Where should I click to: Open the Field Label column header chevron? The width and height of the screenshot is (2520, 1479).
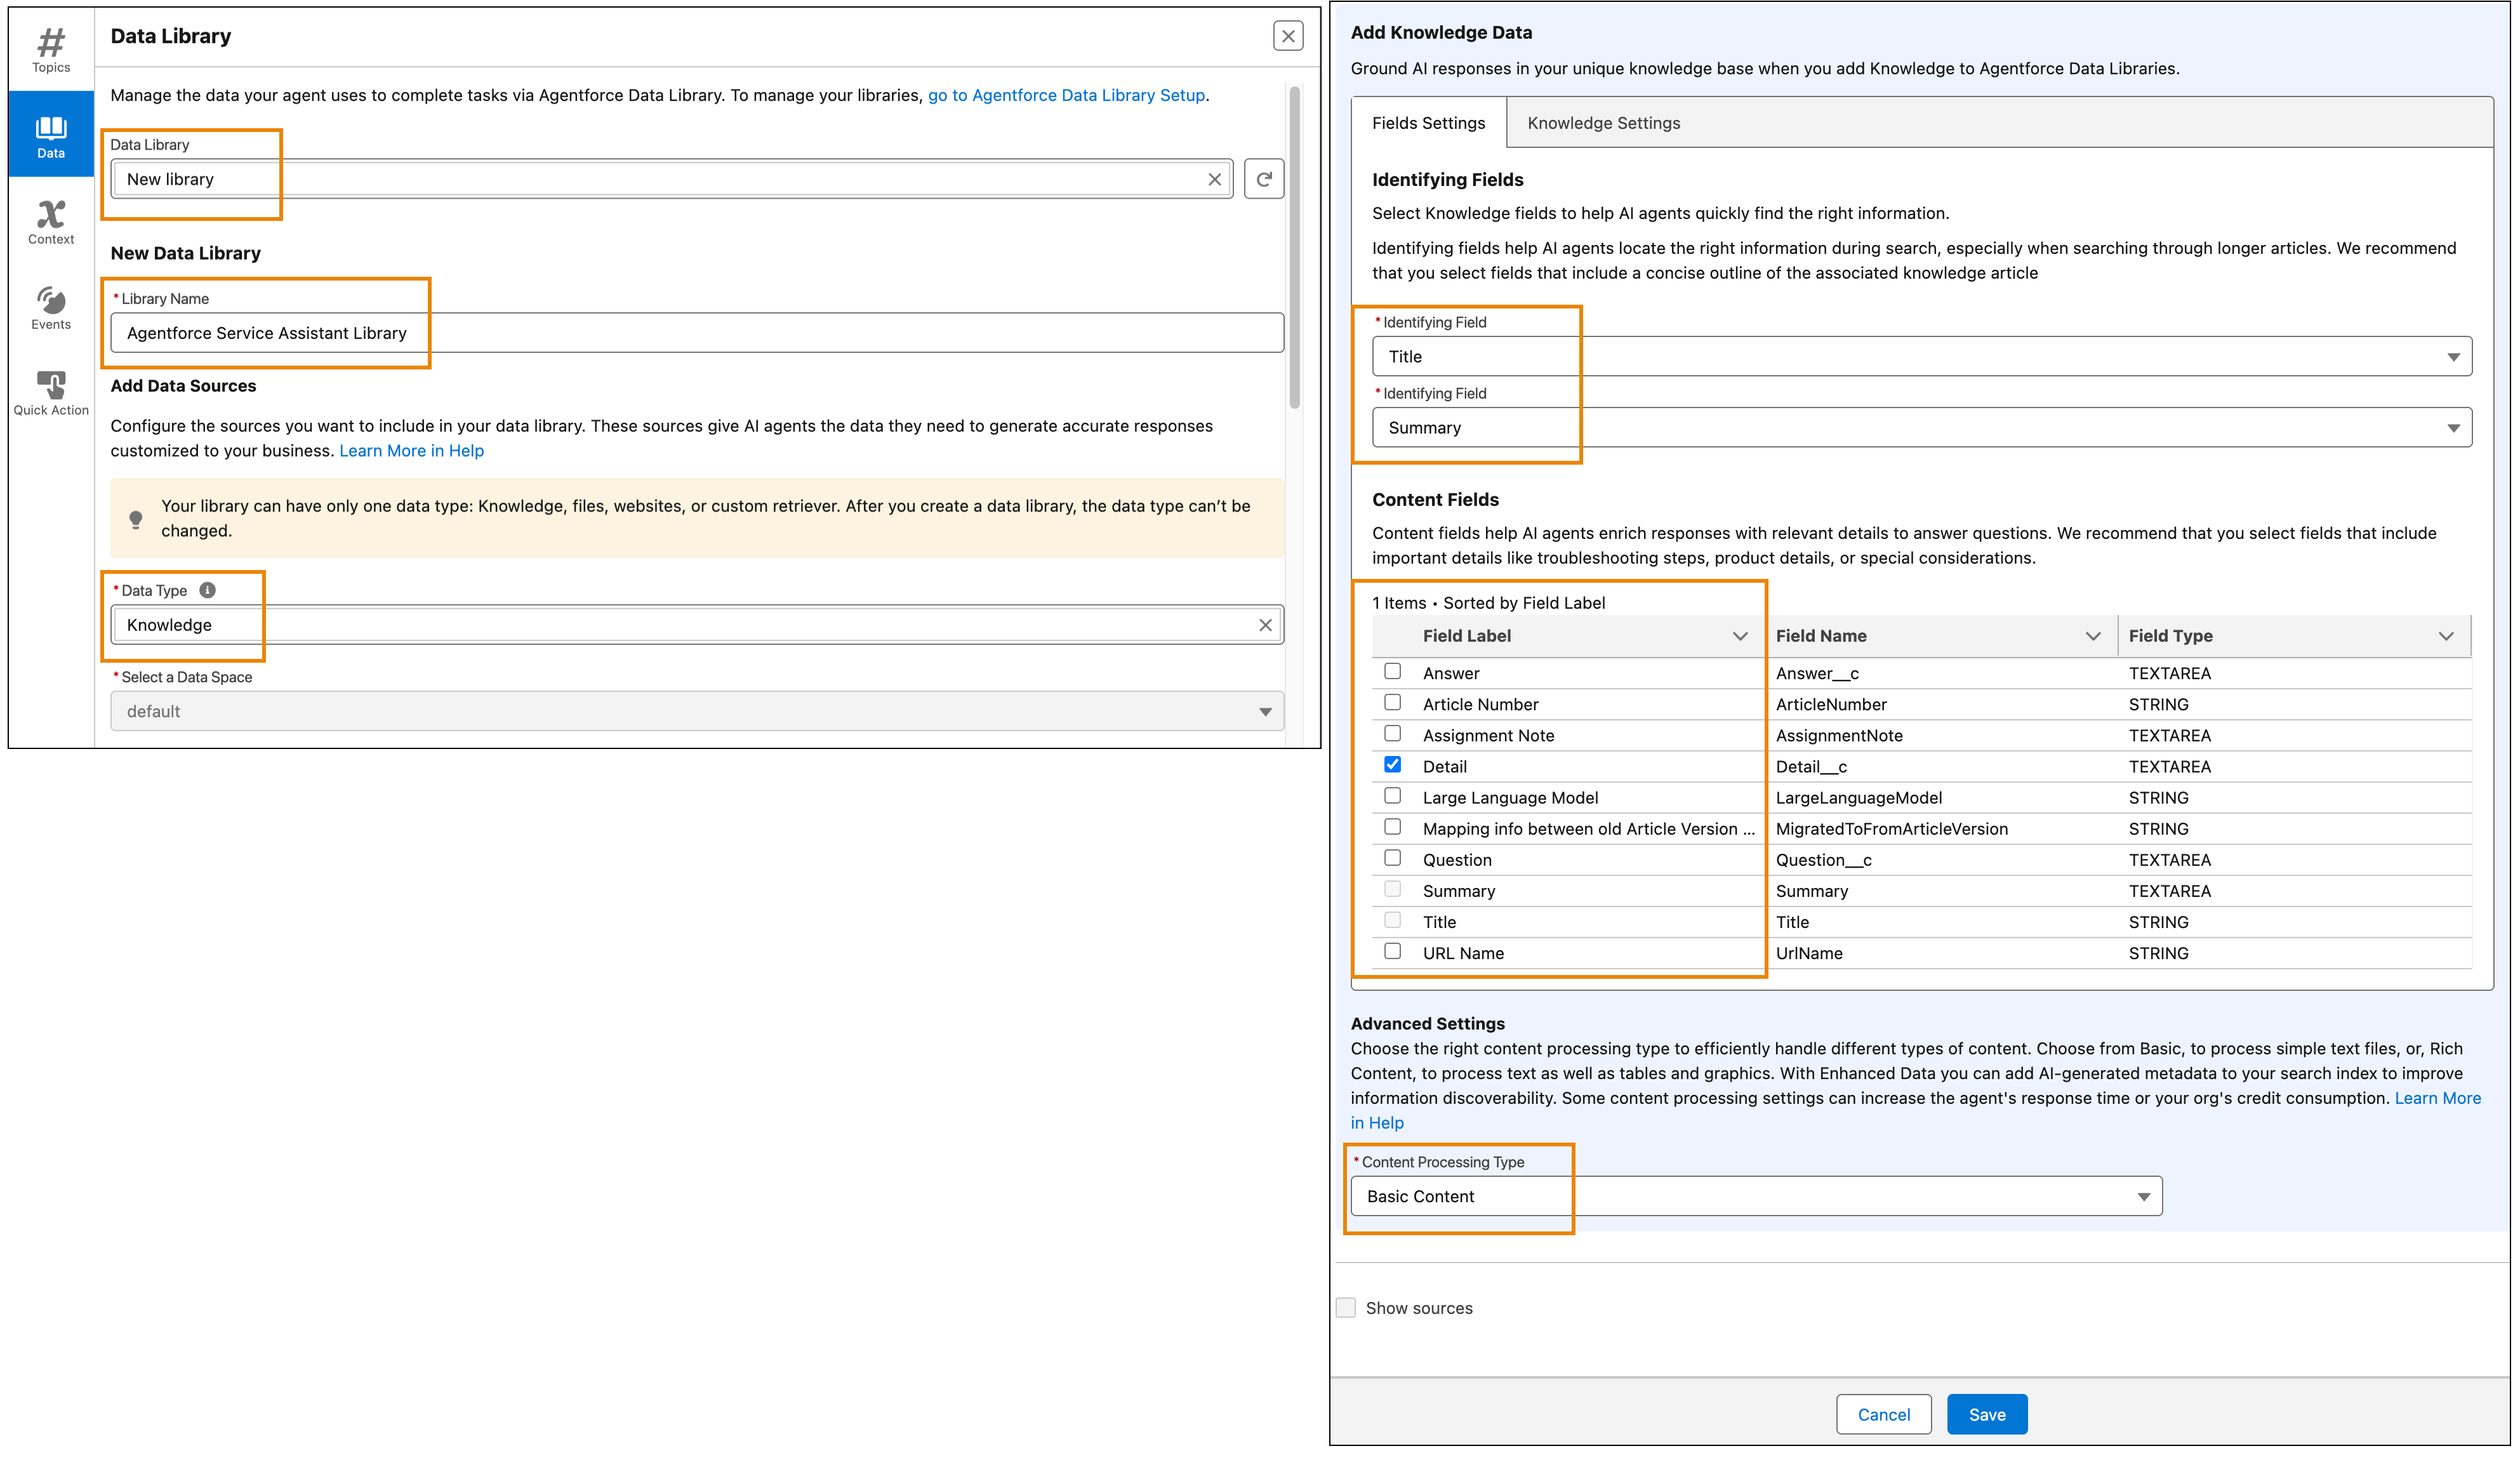(1740, 636)
